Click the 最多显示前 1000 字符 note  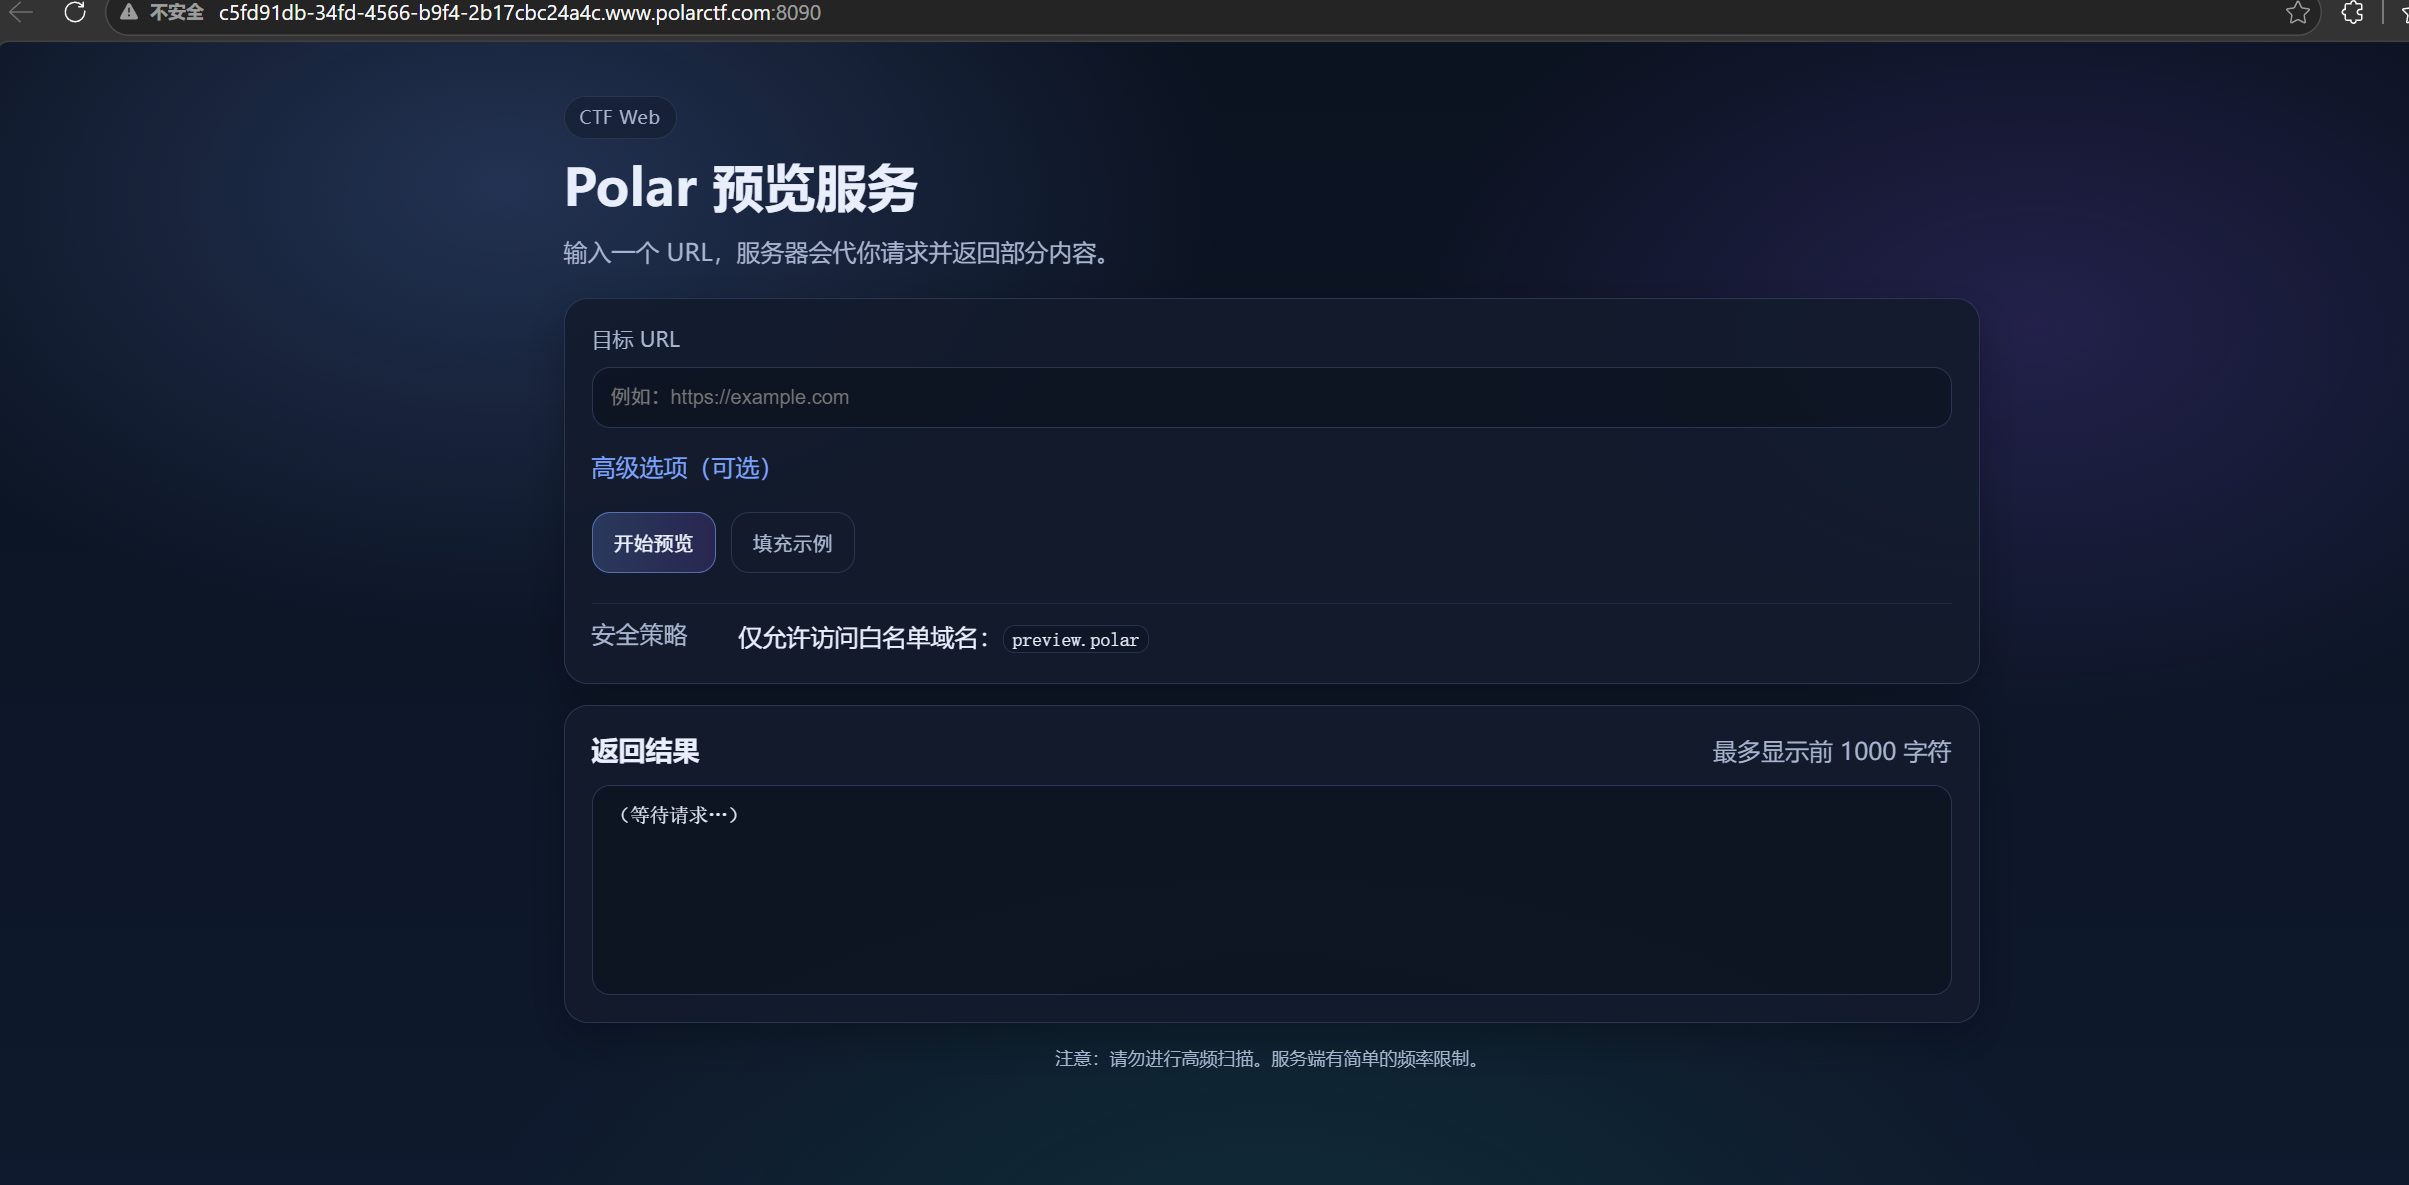(x=1831, y=752)
